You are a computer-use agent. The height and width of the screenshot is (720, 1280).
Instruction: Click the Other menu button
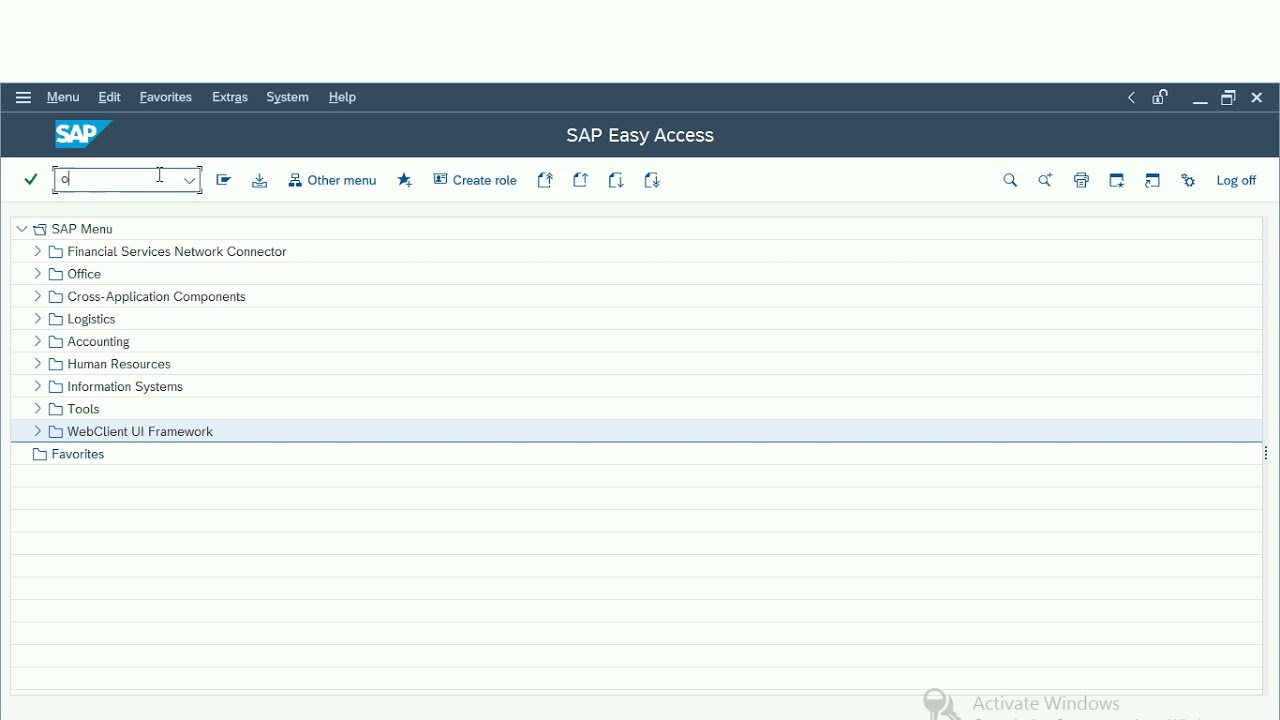click(332, 180)
